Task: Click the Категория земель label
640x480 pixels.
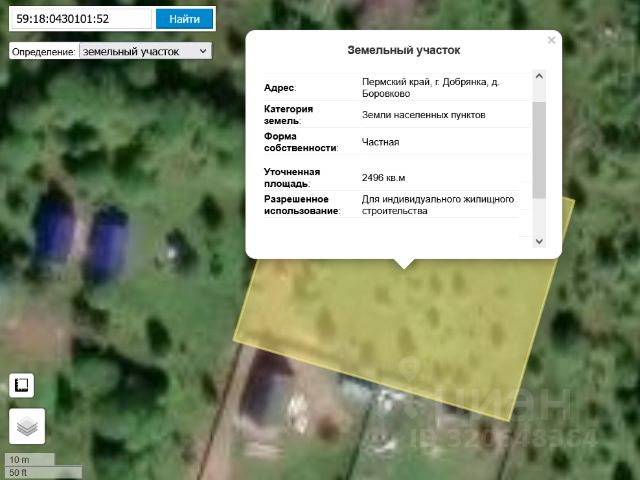Action: (x=289, y=115)
